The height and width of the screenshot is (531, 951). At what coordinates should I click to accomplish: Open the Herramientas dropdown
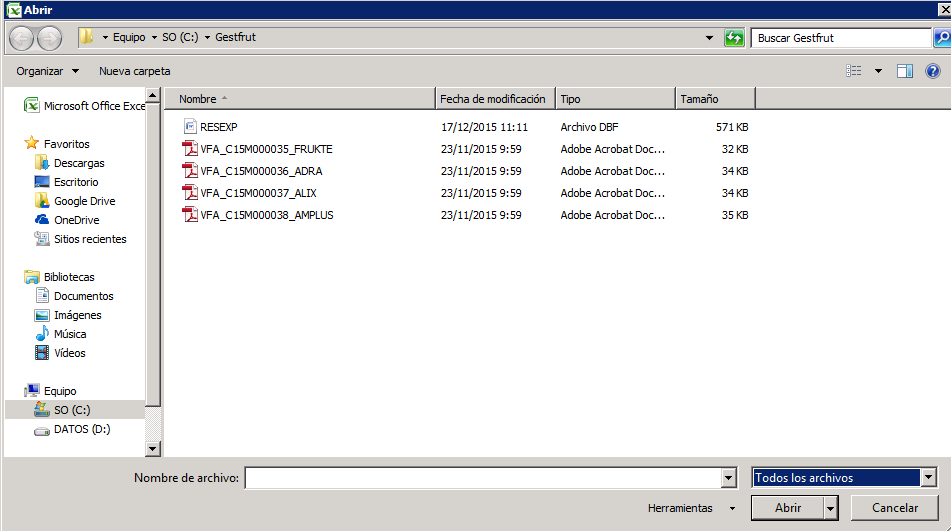click(691, 508)
